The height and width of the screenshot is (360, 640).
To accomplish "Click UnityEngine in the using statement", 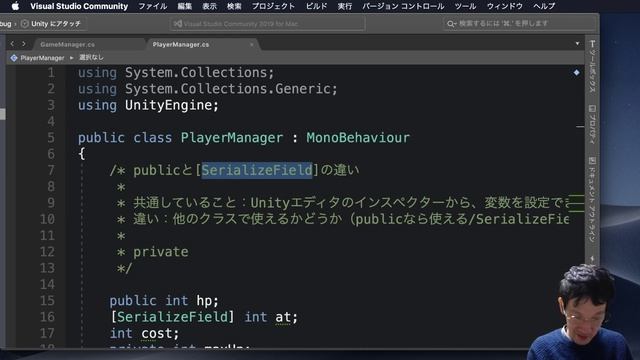I will click(x=168, y=105).
